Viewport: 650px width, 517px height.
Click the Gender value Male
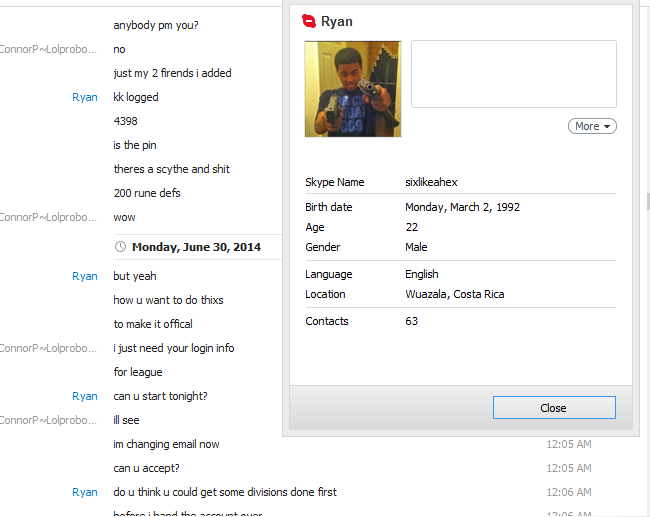pos(416,247)
